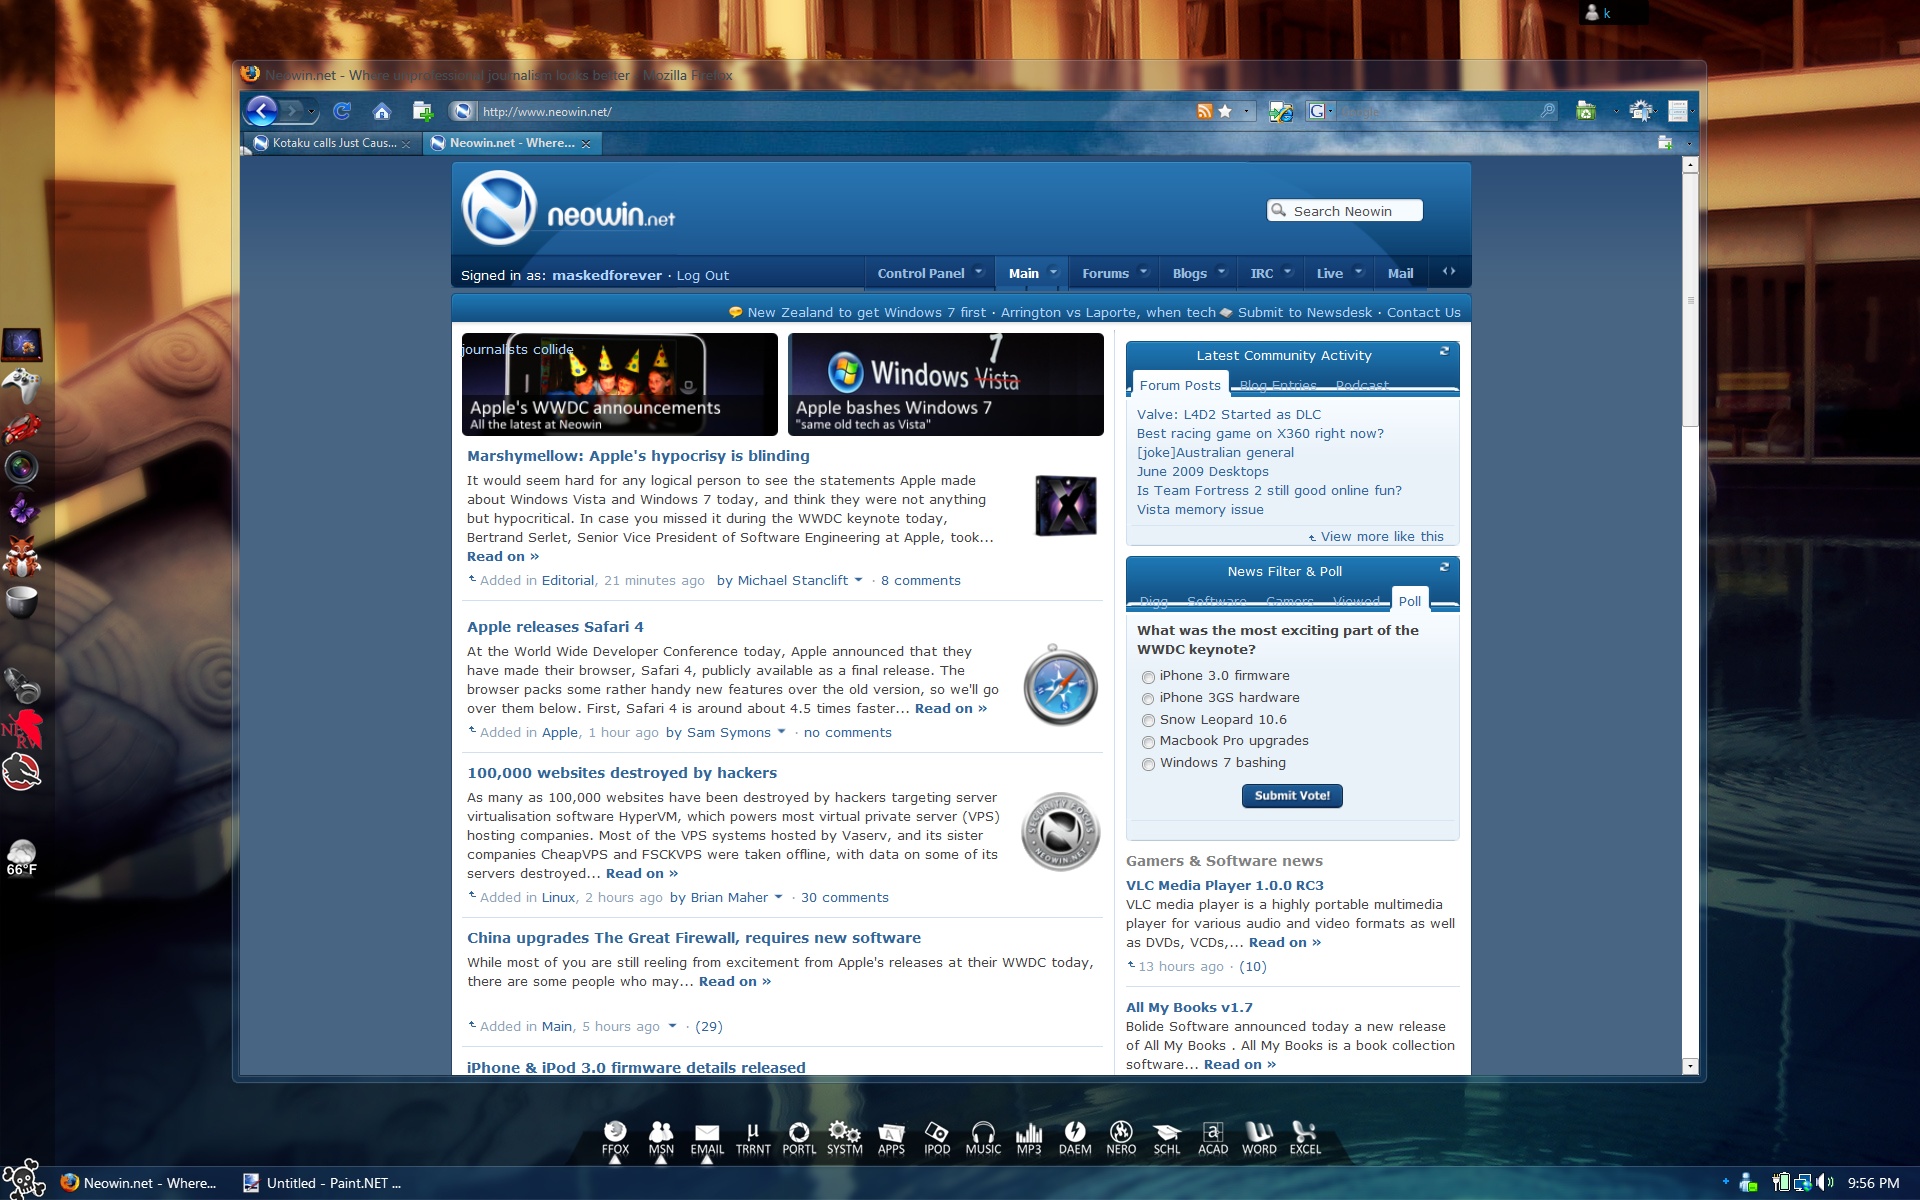This screenshot has height=1200, width=1920.
Task: Open the new tab icon beside Home
Action: coord(422,111)
